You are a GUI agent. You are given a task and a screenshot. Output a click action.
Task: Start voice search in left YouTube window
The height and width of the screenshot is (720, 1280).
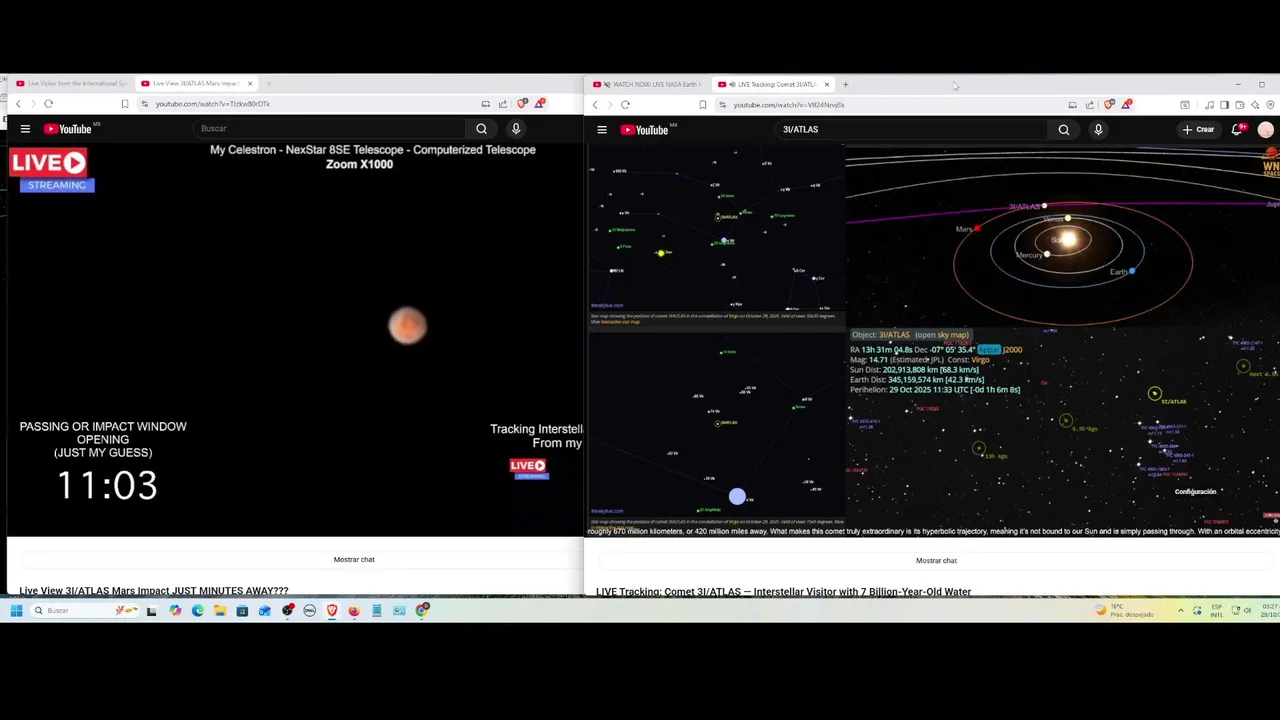(516, 128)
